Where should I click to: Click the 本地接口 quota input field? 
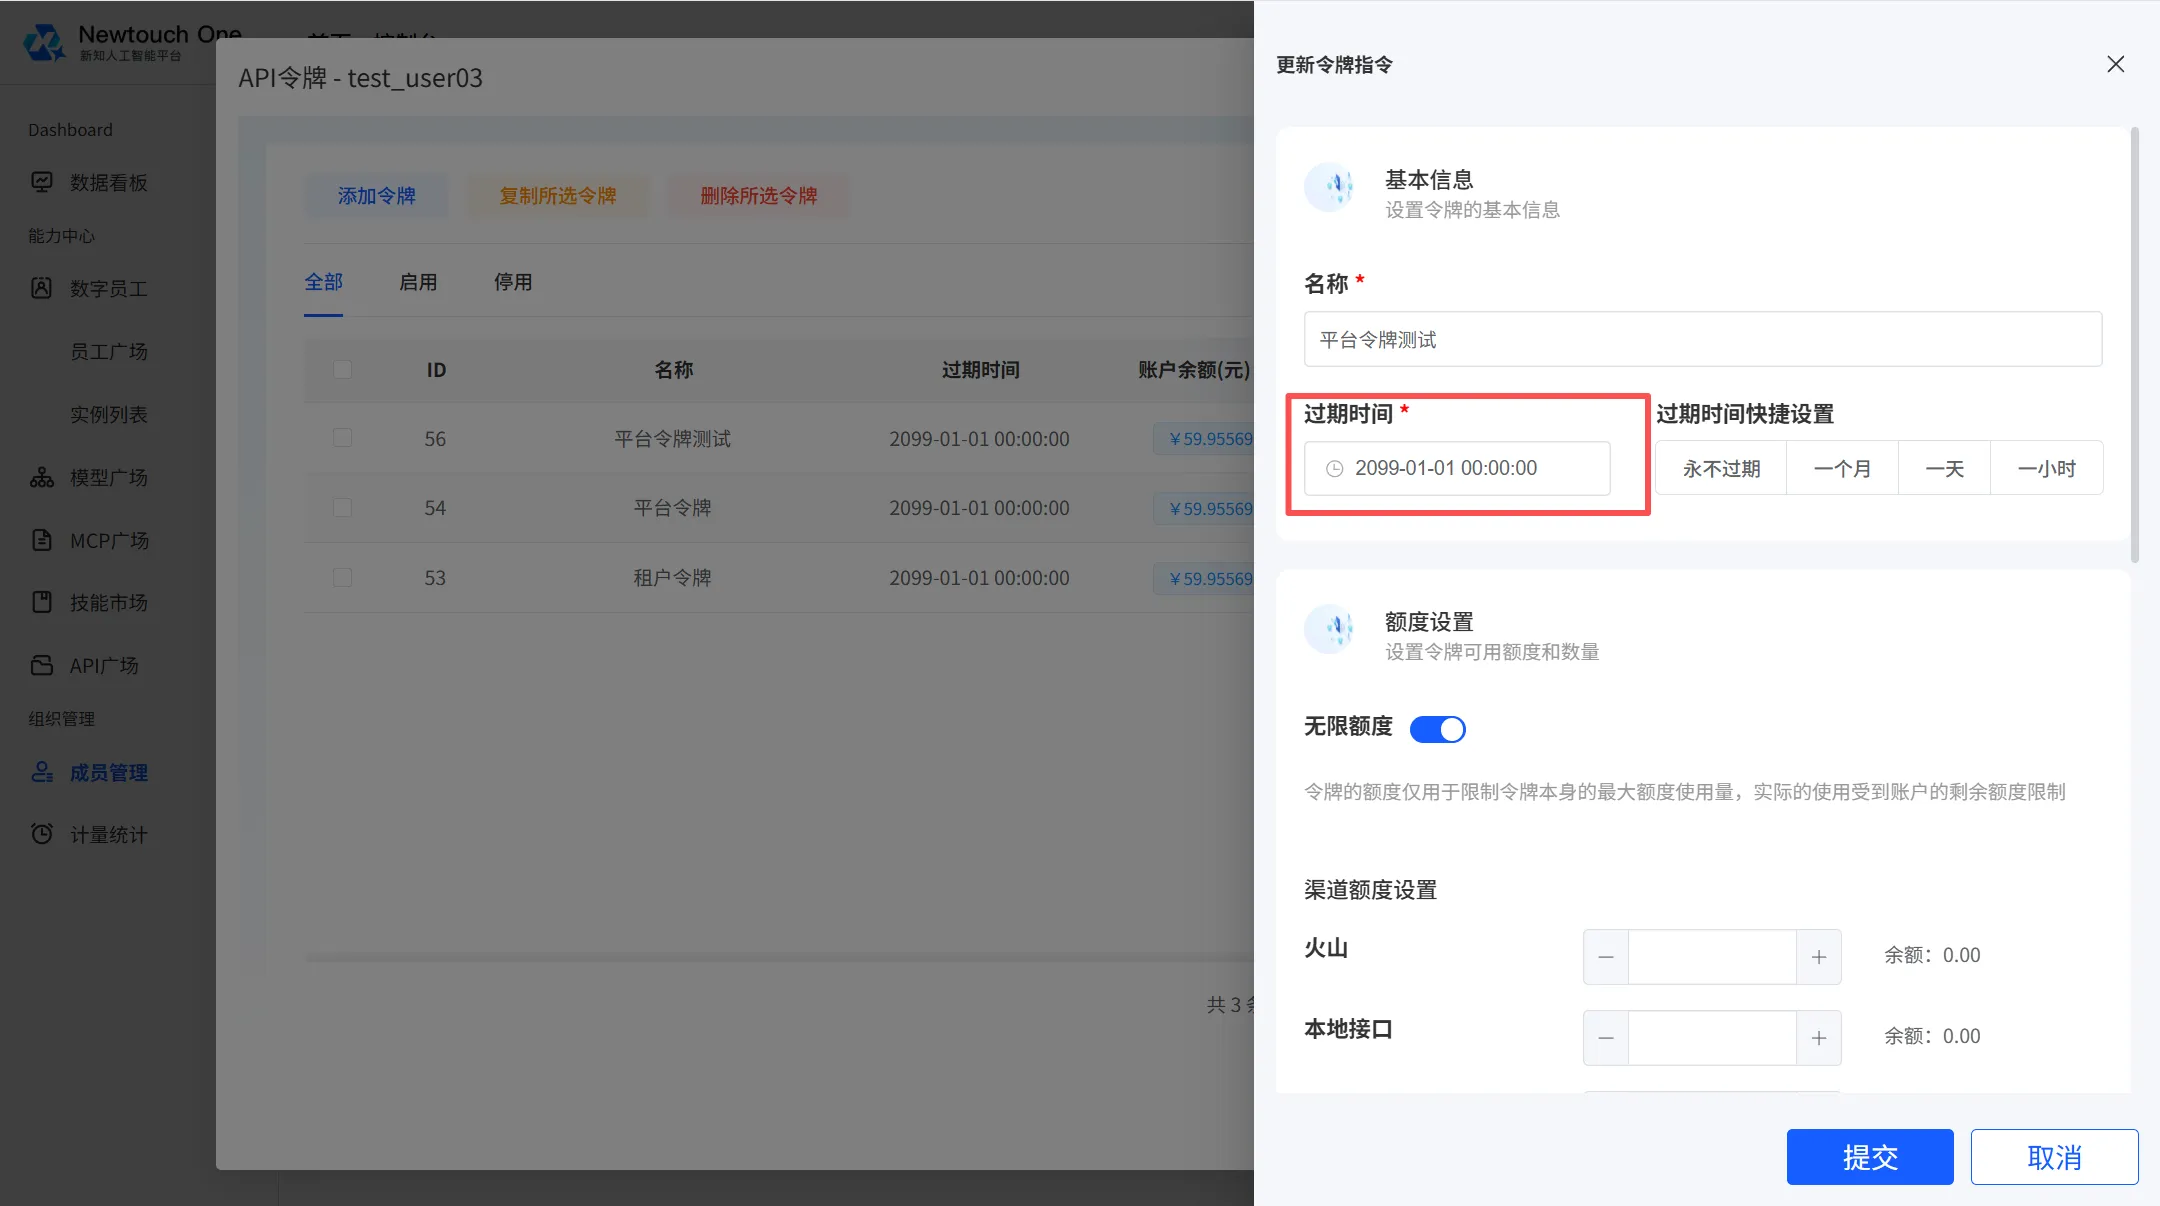coord(1712,1038)
